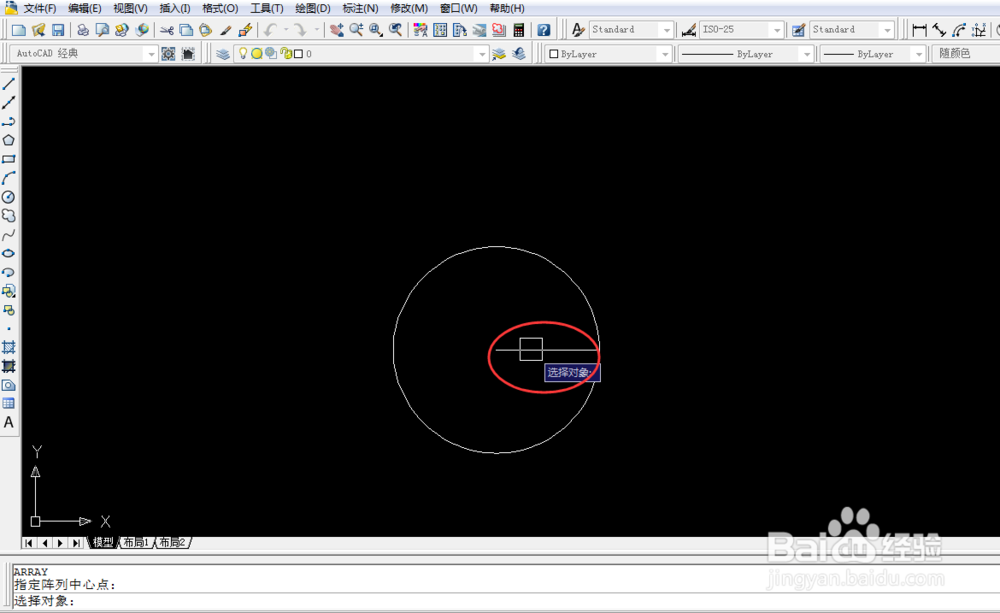This screenshot has height=613, width=1000.
Task: Select the Rectangle tool
Action: click(8, 159)
